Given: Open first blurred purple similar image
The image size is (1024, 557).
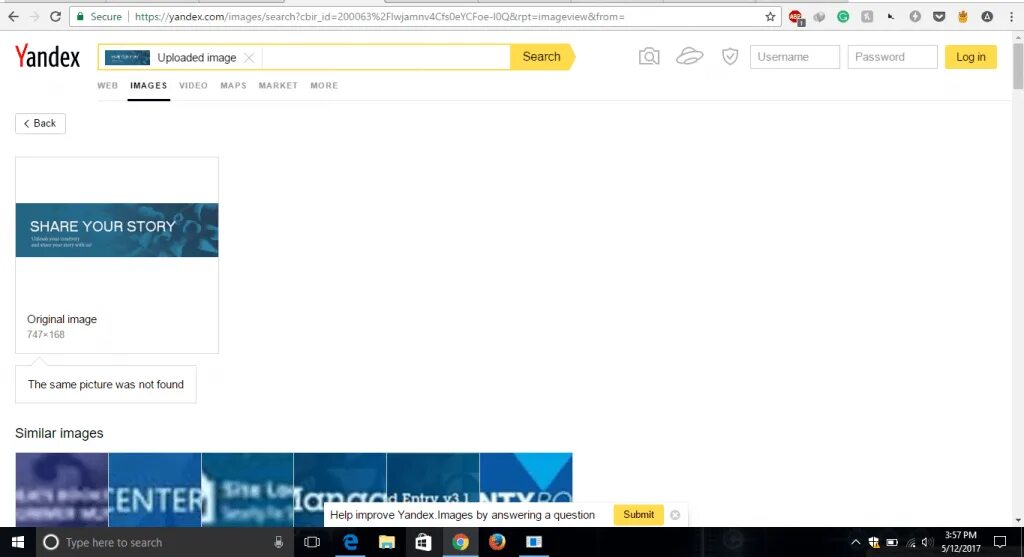Looking at the screenshot, I should pos(62,490).
